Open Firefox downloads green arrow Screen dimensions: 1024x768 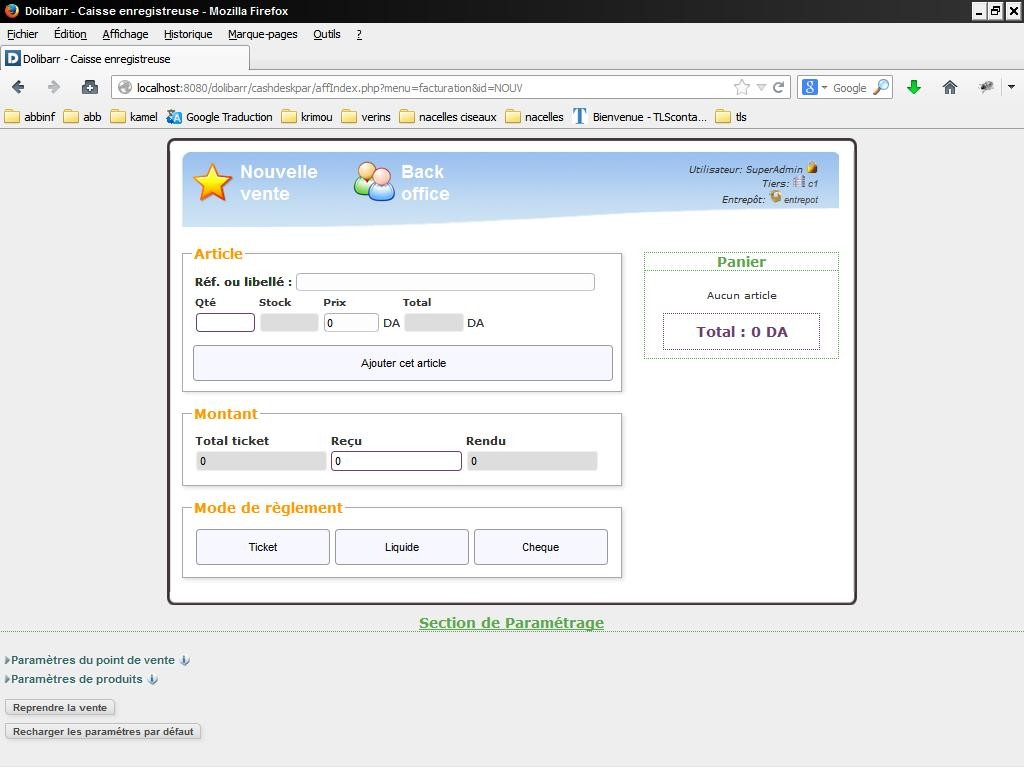(x=913, y=87)
